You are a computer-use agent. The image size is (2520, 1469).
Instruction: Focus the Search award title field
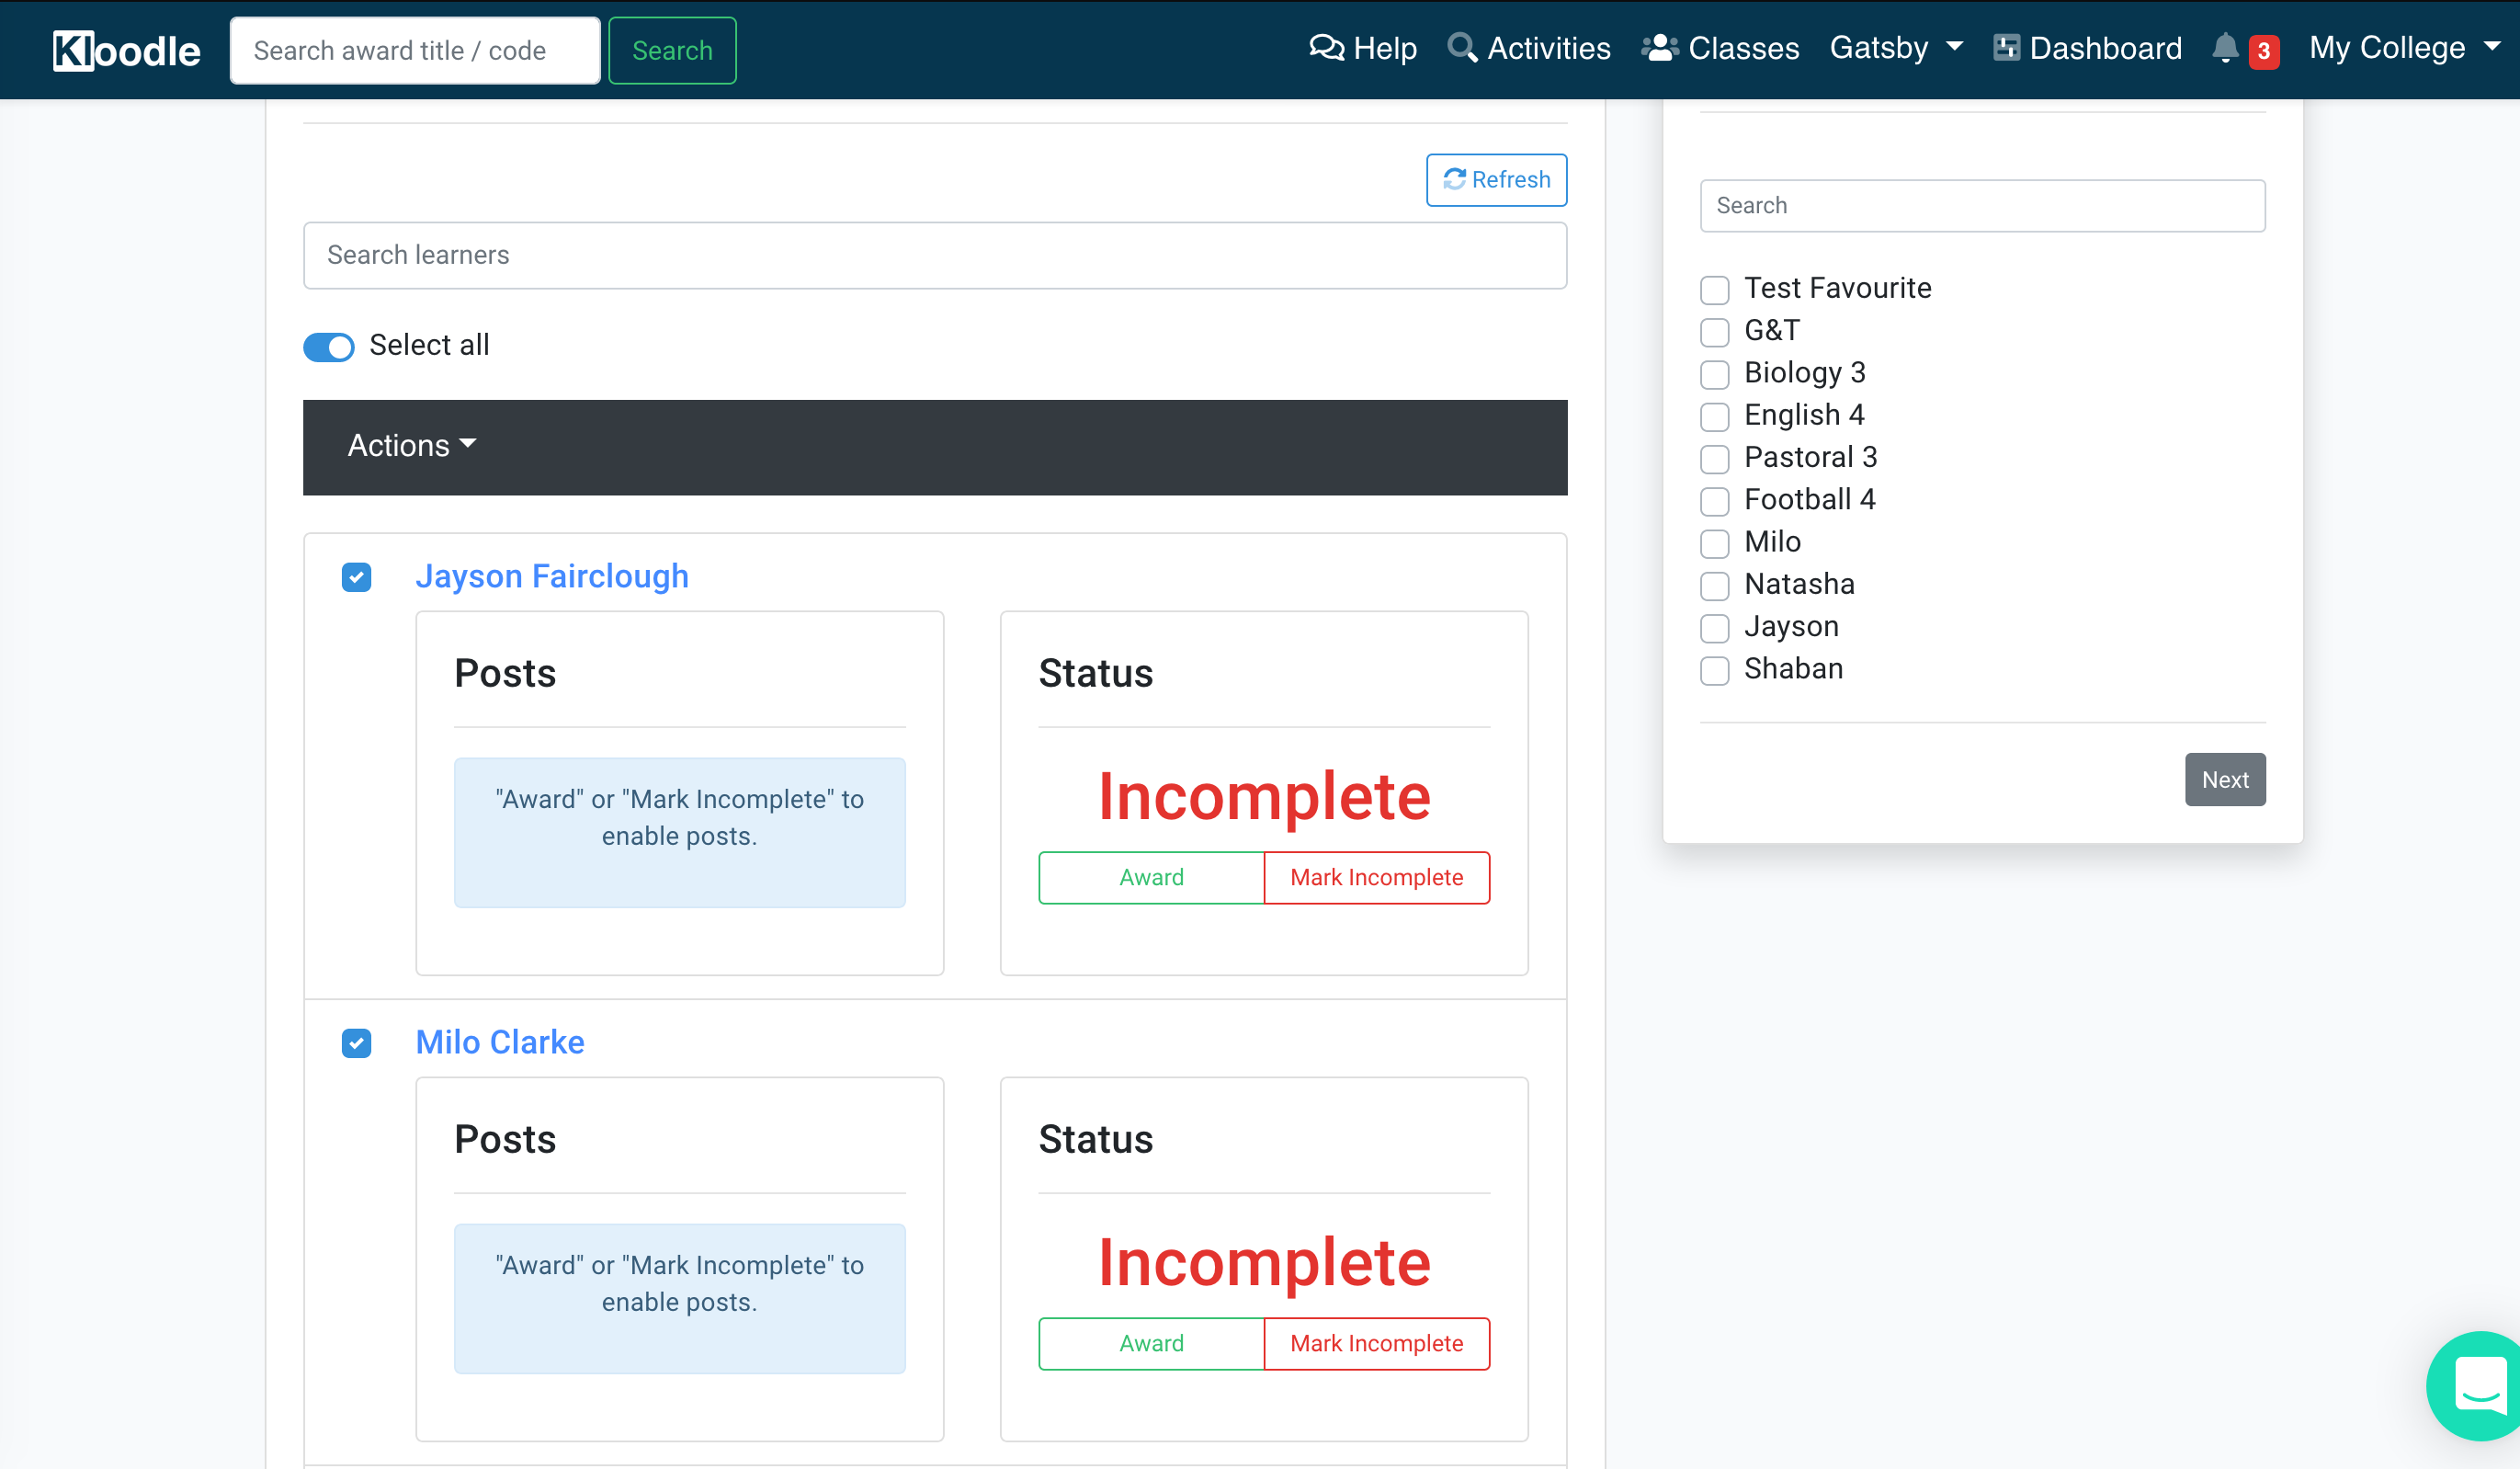pos(415,51)
